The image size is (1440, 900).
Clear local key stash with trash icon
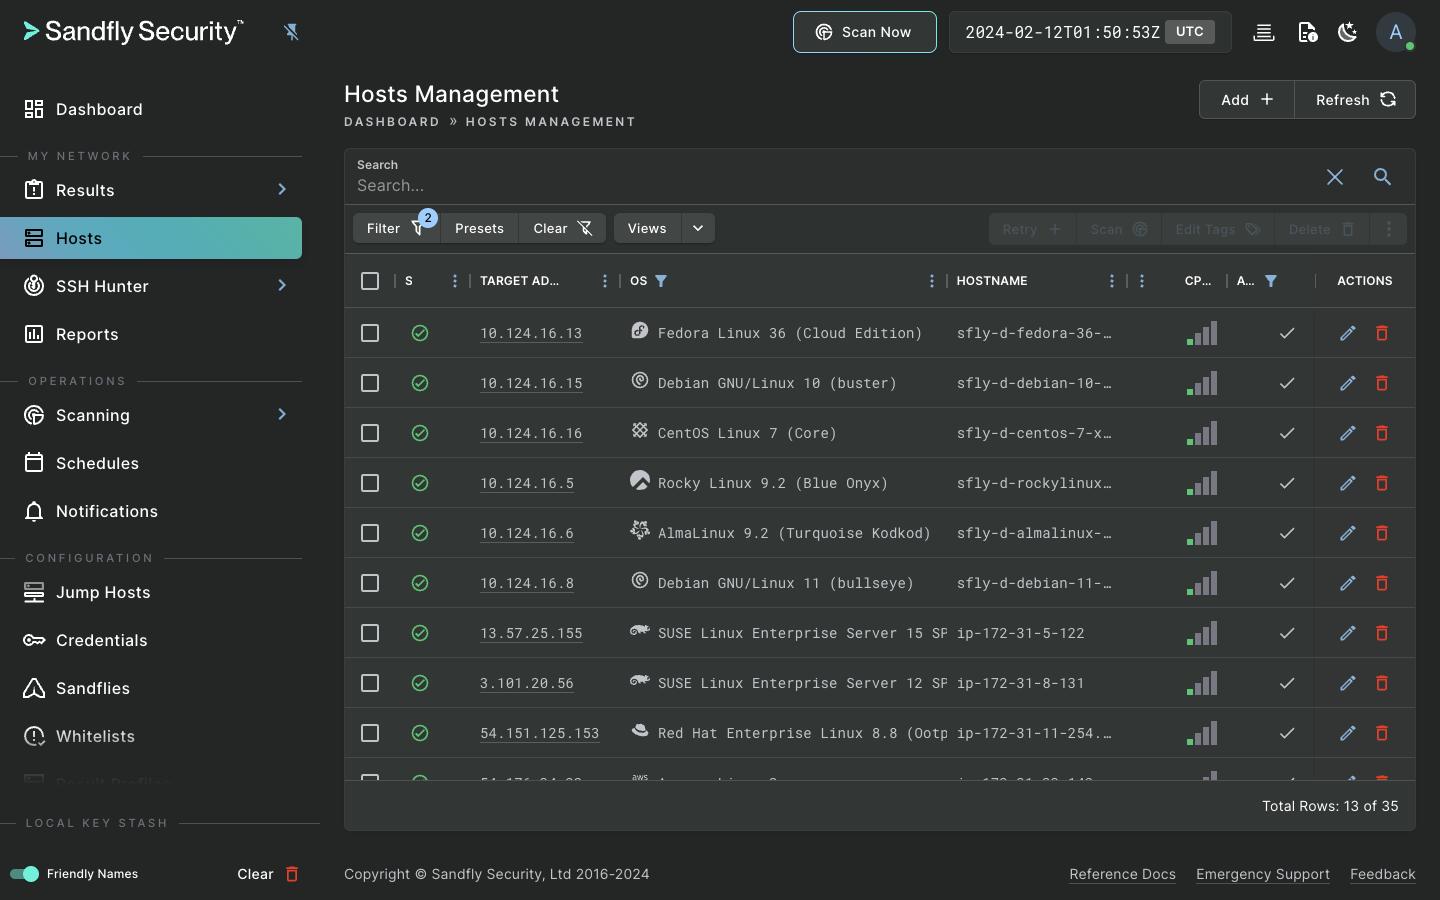coord(292,874)
